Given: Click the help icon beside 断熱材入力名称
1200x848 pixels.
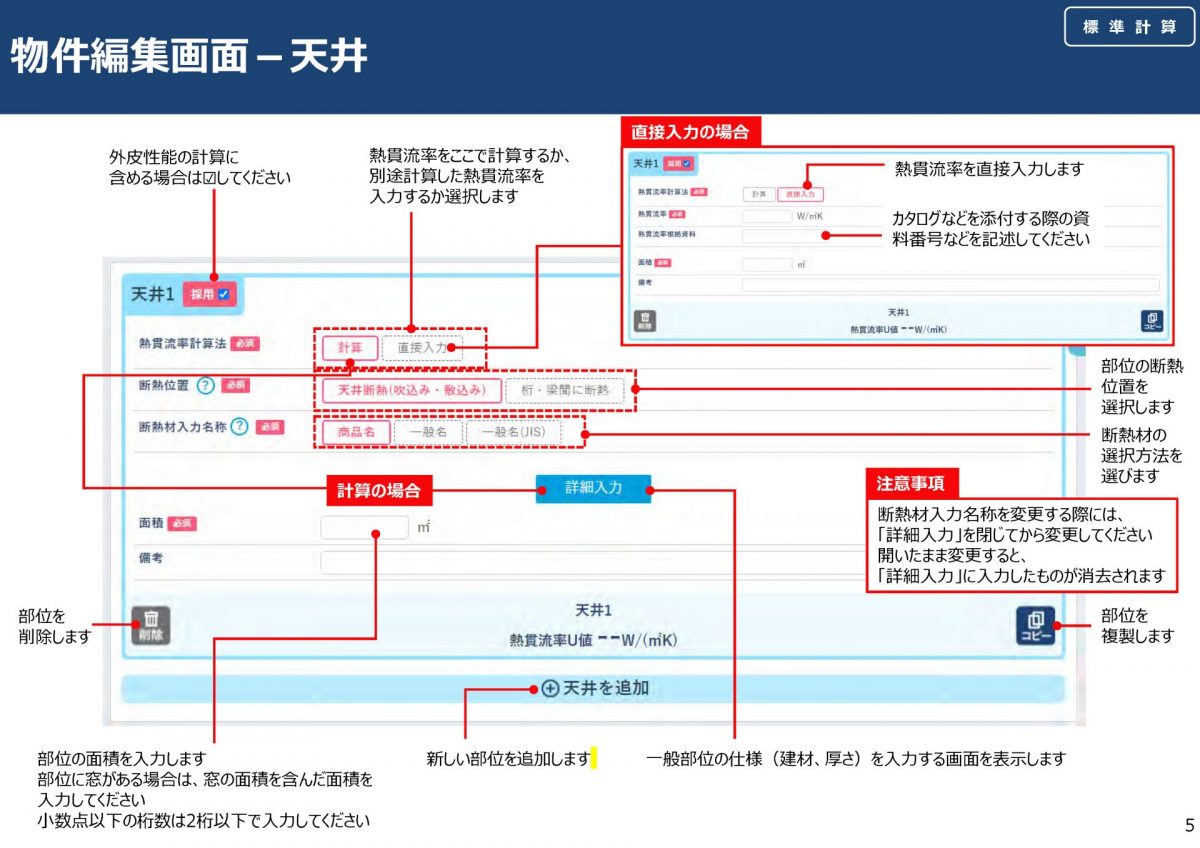Looking at the screenshot, I should click(239, 427).
